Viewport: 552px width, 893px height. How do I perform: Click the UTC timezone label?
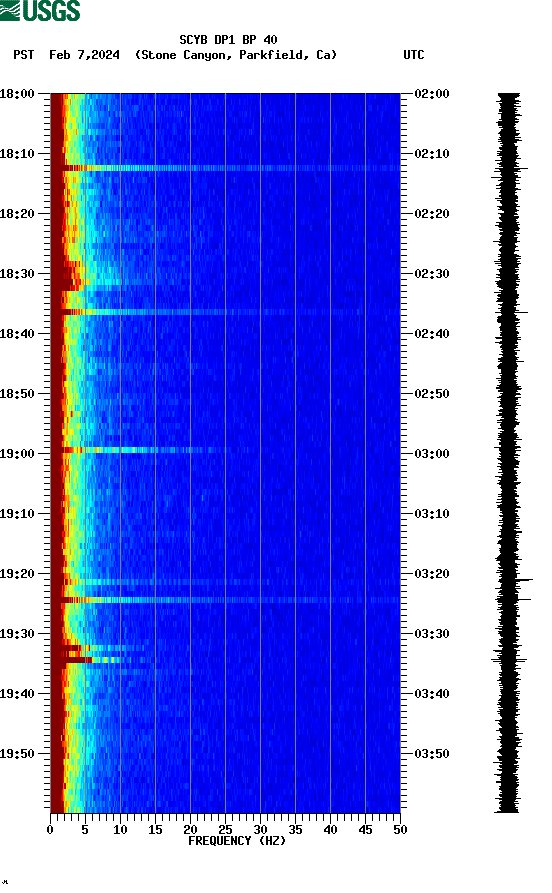[x=414, y=55]
